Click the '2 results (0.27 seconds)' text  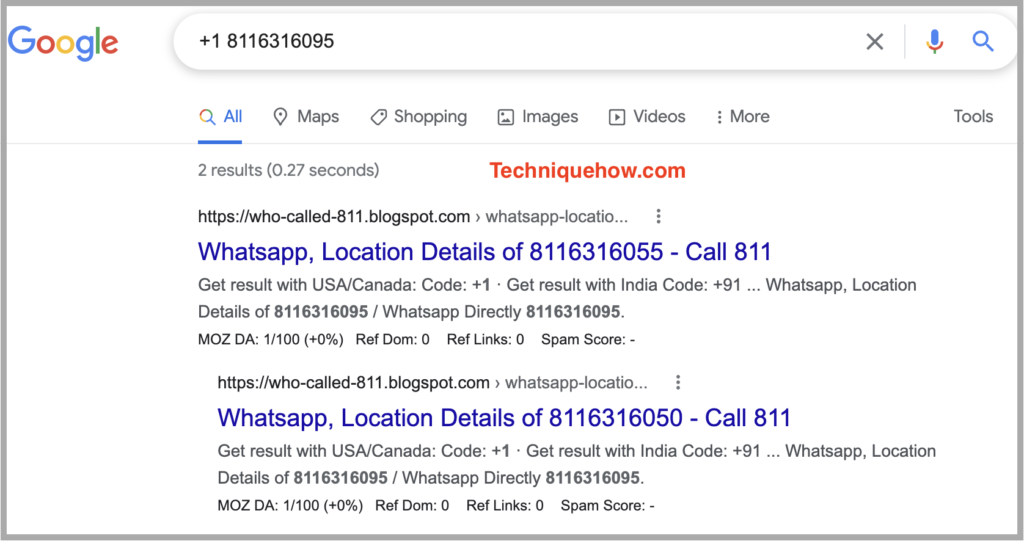(289, 170)
